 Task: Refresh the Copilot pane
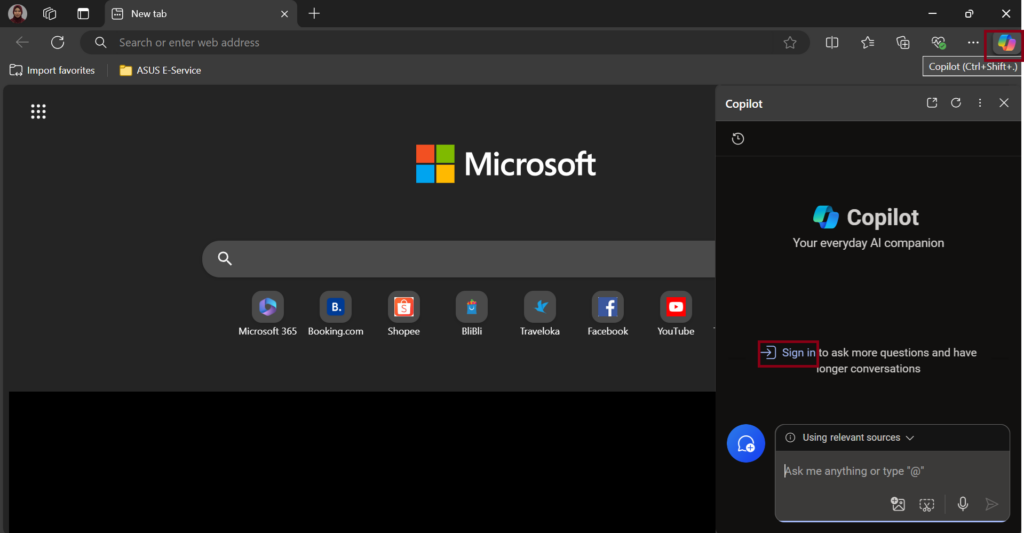coord(956,103)
